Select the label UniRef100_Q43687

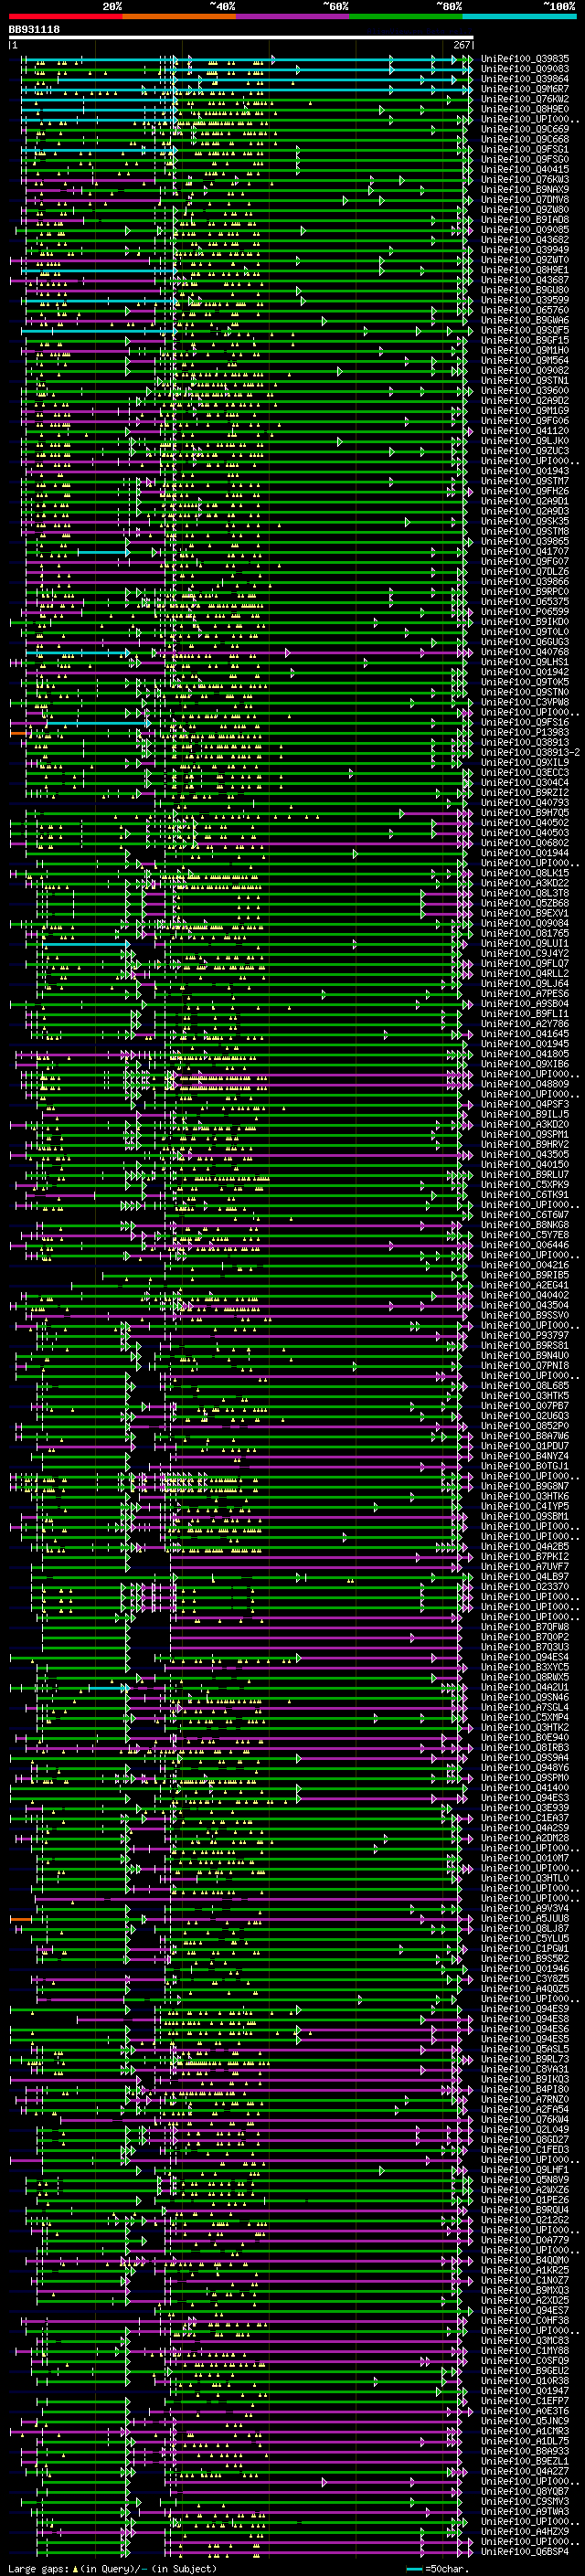pyautogui.click(x=525, y=280)
